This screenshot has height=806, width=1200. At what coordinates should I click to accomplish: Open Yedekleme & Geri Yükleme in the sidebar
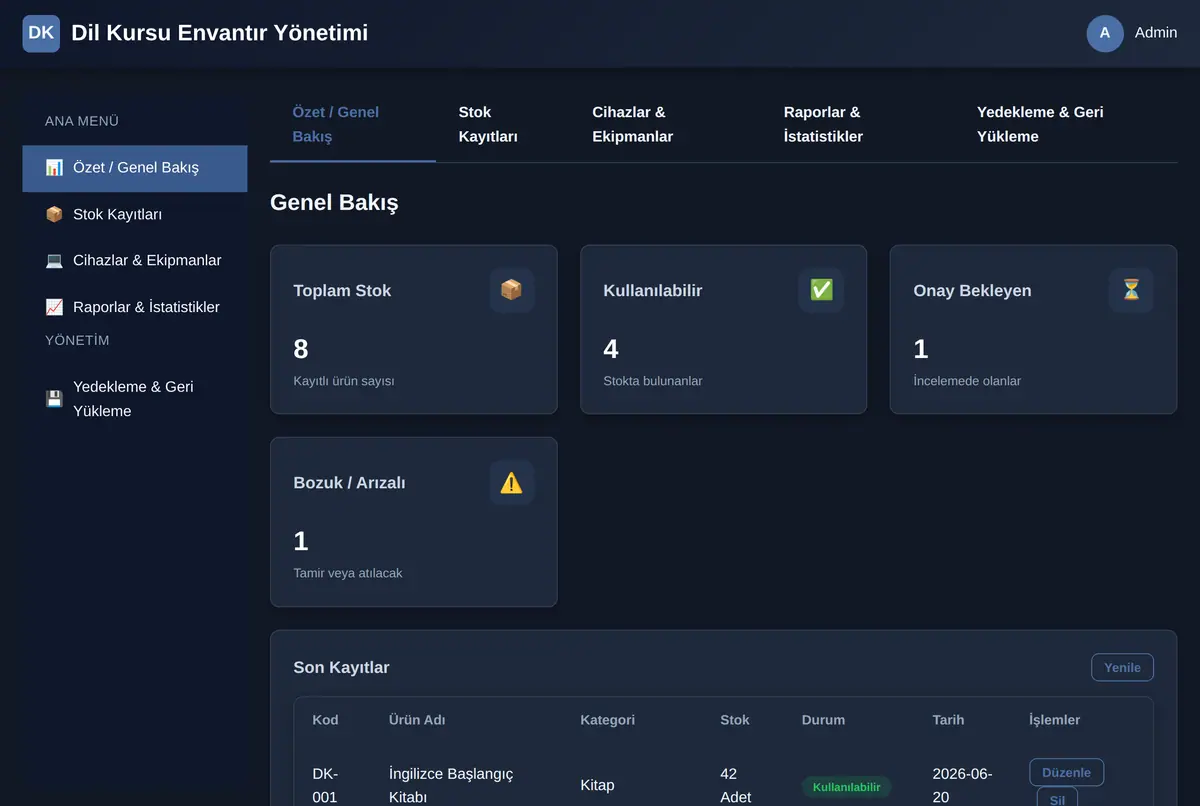135,399
